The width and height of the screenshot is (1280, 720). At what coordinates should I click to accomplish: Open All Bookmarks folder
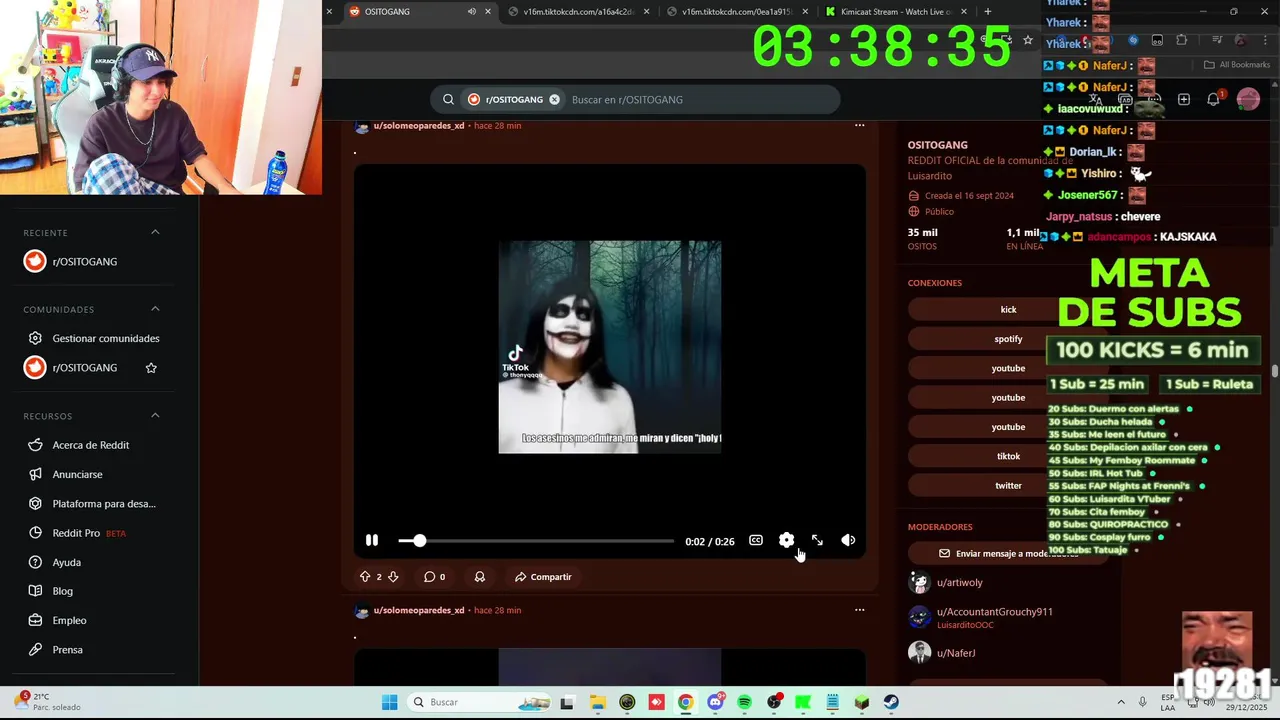(x=1237, y=65)
